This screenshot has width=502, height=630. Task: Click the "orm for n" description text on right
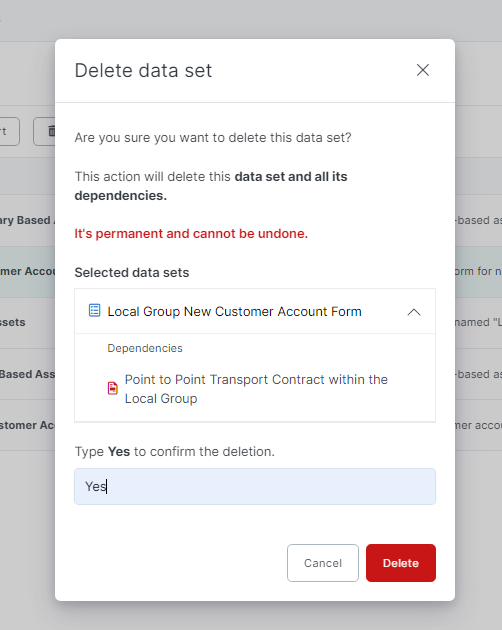(478, 271)
